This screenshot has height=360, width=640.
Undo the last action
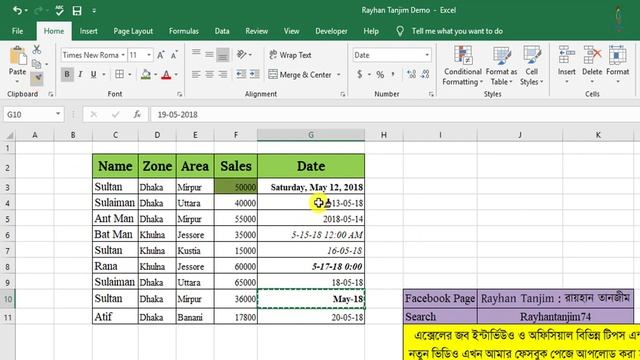coord(17,10)
